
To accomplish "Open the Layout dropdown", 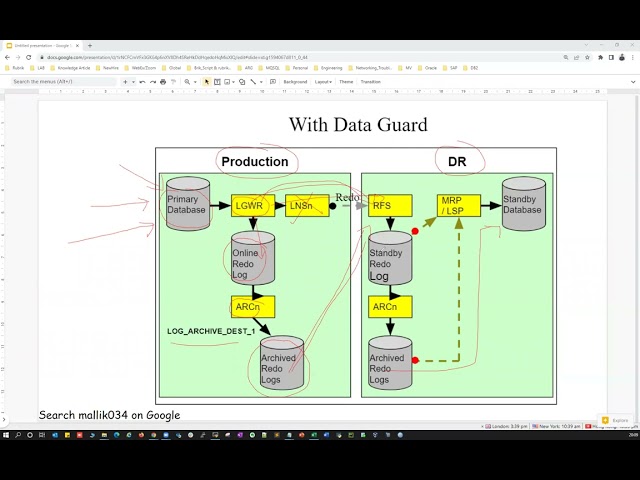I will pyautogui.click(x=323, y=82).
